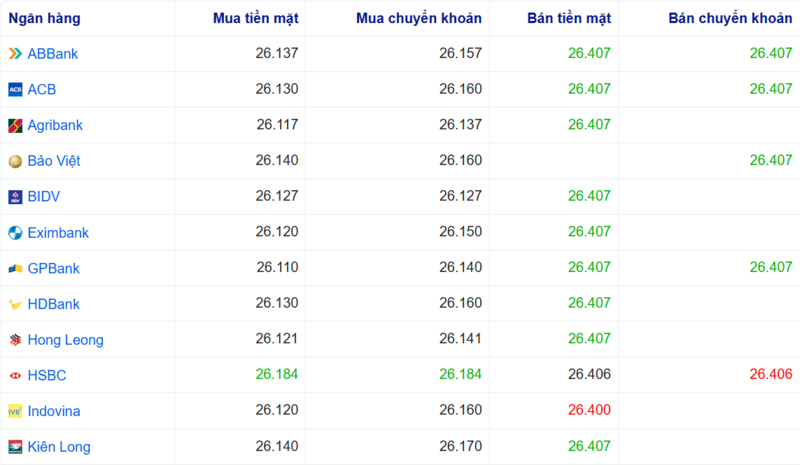Select HSBC Mua tiền mặt 26.184
The image size is (800, 465).
(x=277, y=375)
